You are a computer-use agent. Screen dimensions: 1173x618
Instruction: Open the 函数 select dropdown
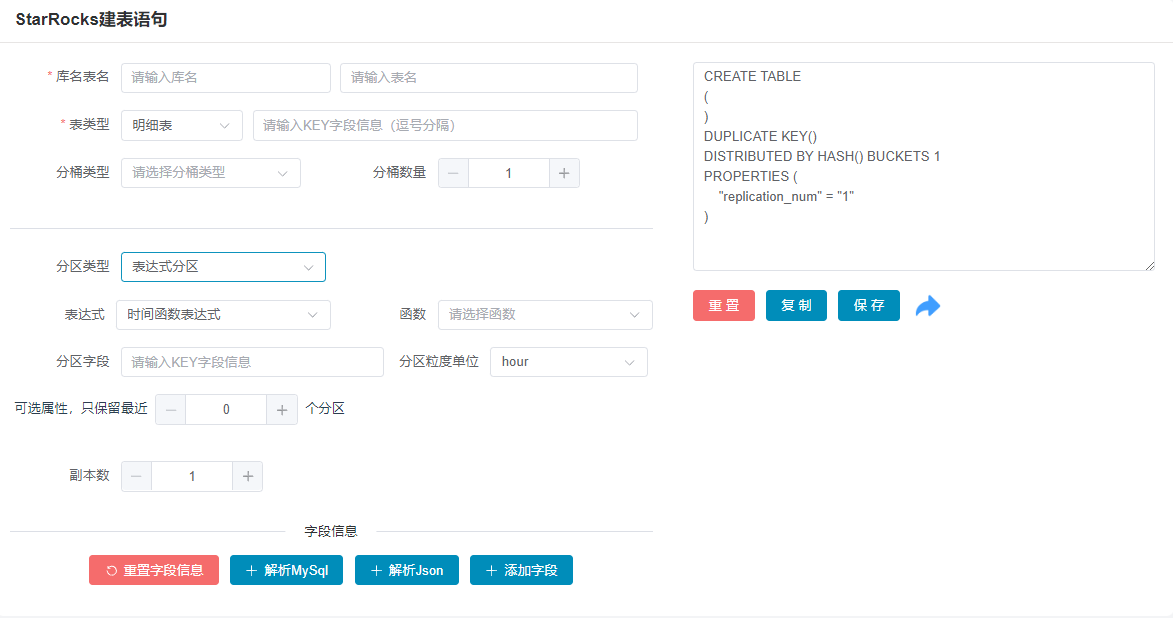[x=545, y=315]
